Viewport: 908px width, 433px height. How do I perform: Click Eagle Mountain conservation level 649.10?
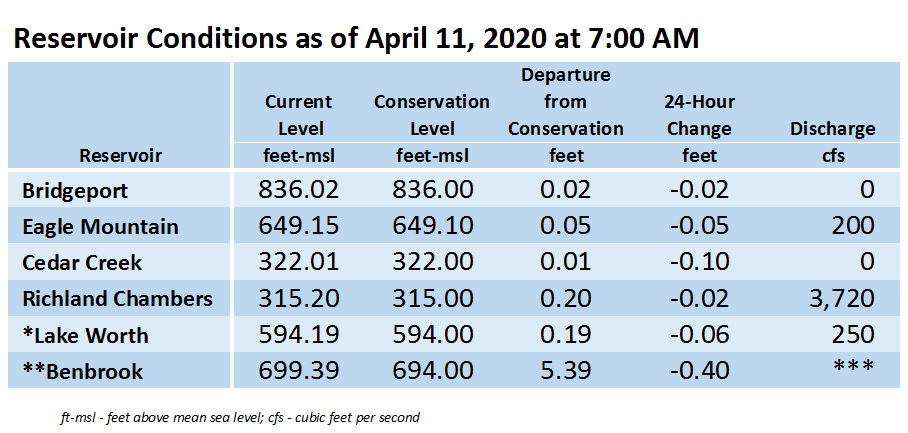tap(433, 226)
